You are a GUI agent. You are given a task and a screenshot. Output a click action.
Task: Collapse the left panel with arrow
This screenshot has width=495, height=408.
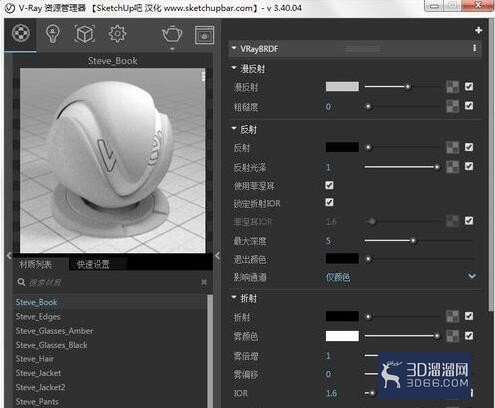click(9, 255)
